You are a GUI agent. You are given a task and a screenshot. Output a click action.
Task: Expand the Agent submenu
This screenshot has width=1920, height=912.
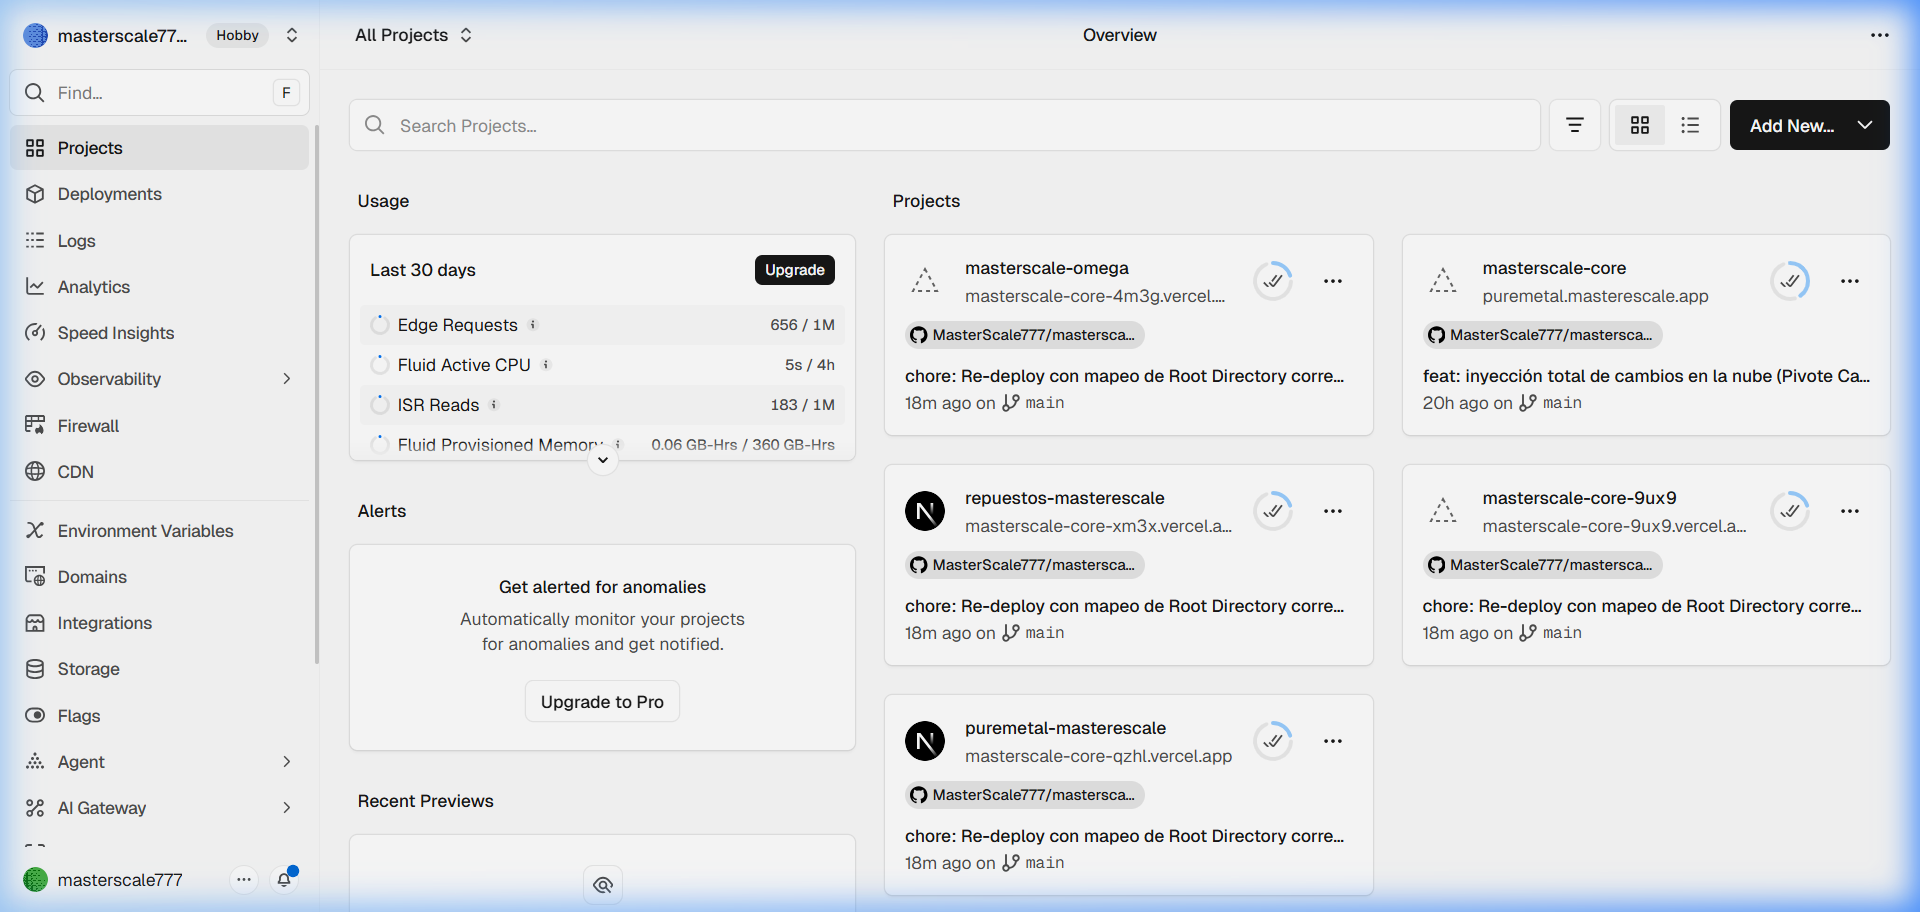click(x=287, y=762)
